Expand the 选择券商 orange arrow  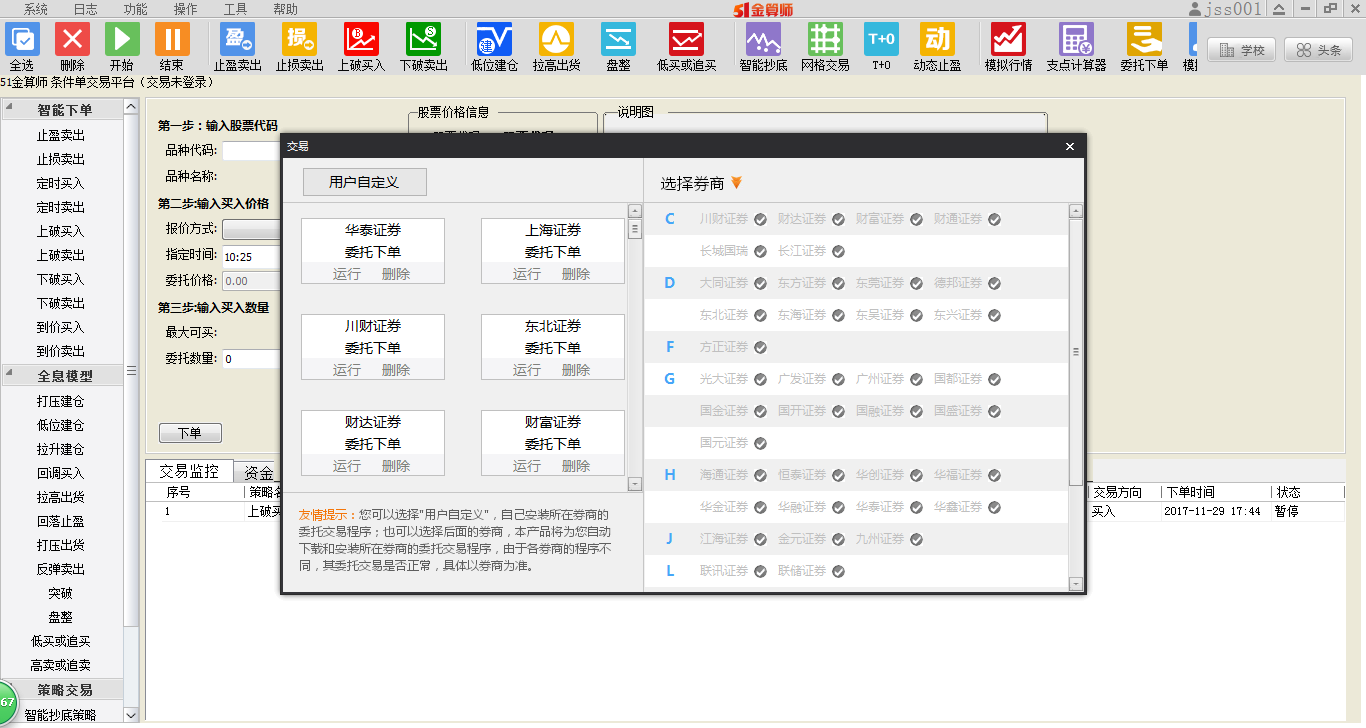737,182
